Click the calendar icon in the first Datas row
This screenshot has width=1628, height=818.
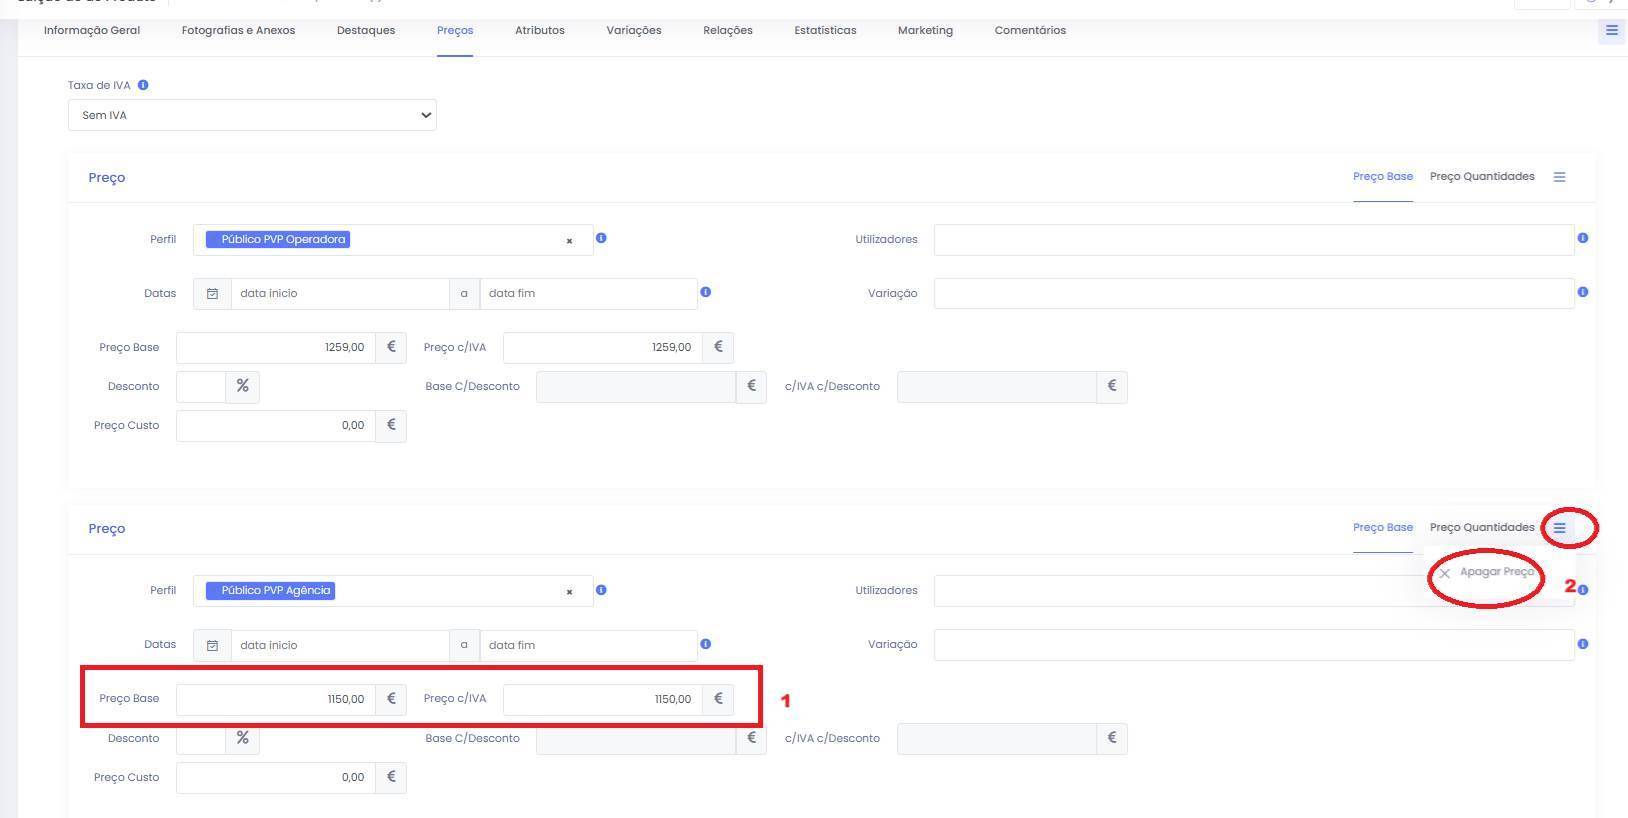[212, 294]
